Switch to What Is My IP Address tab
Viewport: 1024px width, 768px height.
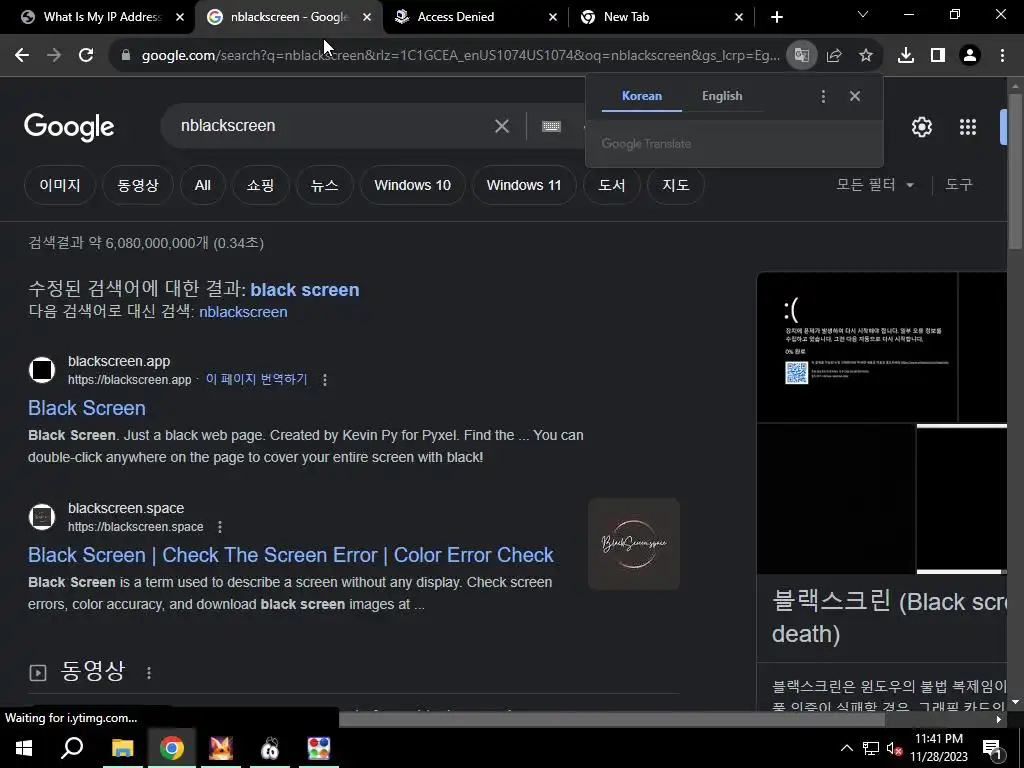[103, 17]
